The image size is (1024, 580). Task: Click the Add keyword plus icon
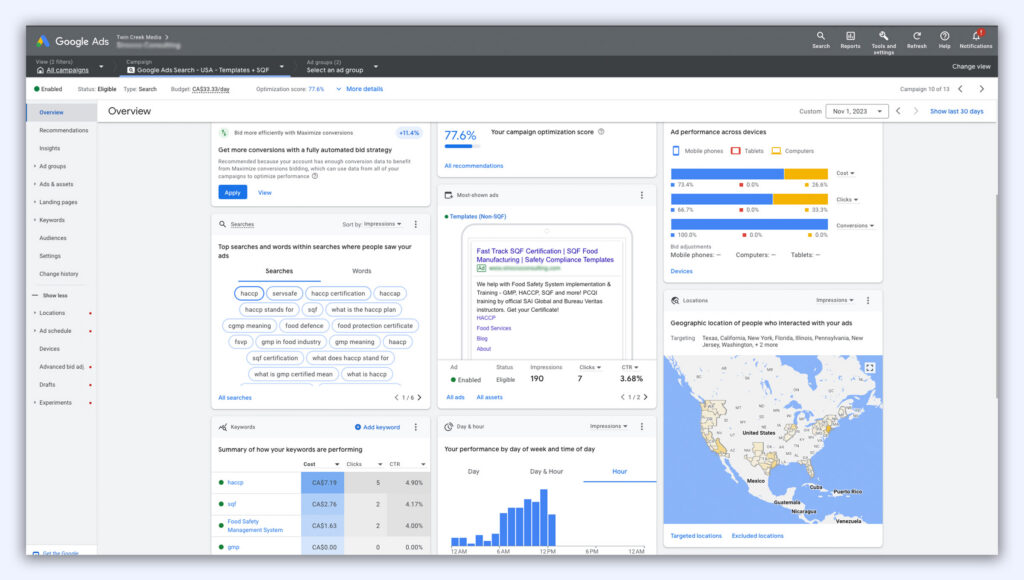358,427
